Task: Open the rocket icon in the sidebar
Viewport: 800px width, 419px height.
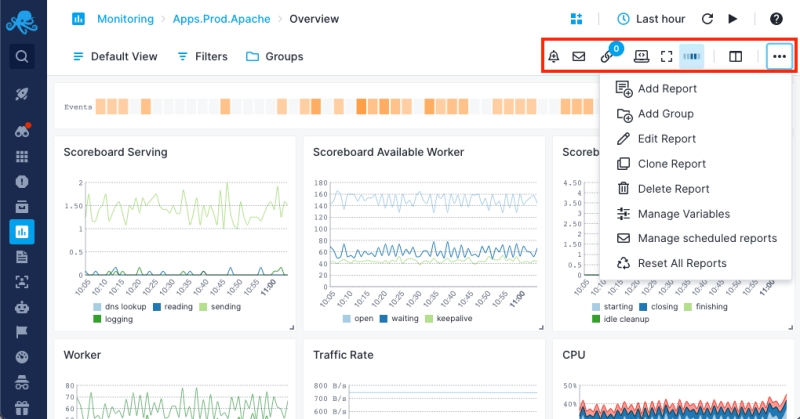Action: point(21,94)
